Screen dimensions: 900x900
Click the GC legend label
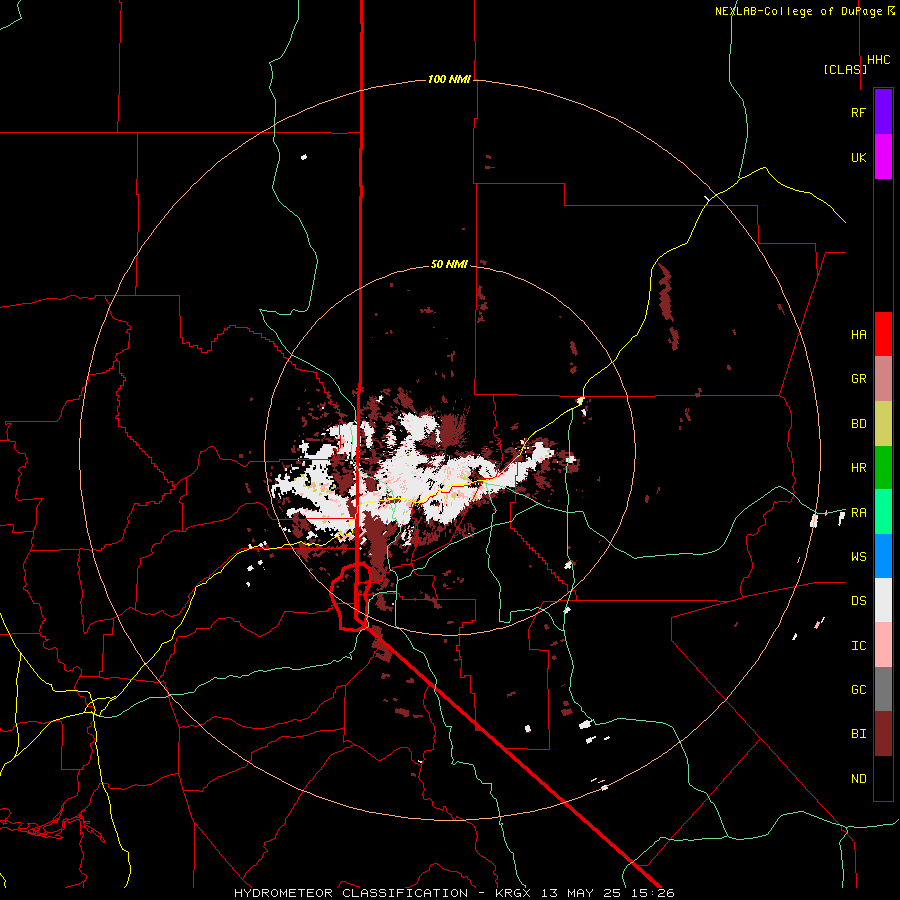coord(858,690)
